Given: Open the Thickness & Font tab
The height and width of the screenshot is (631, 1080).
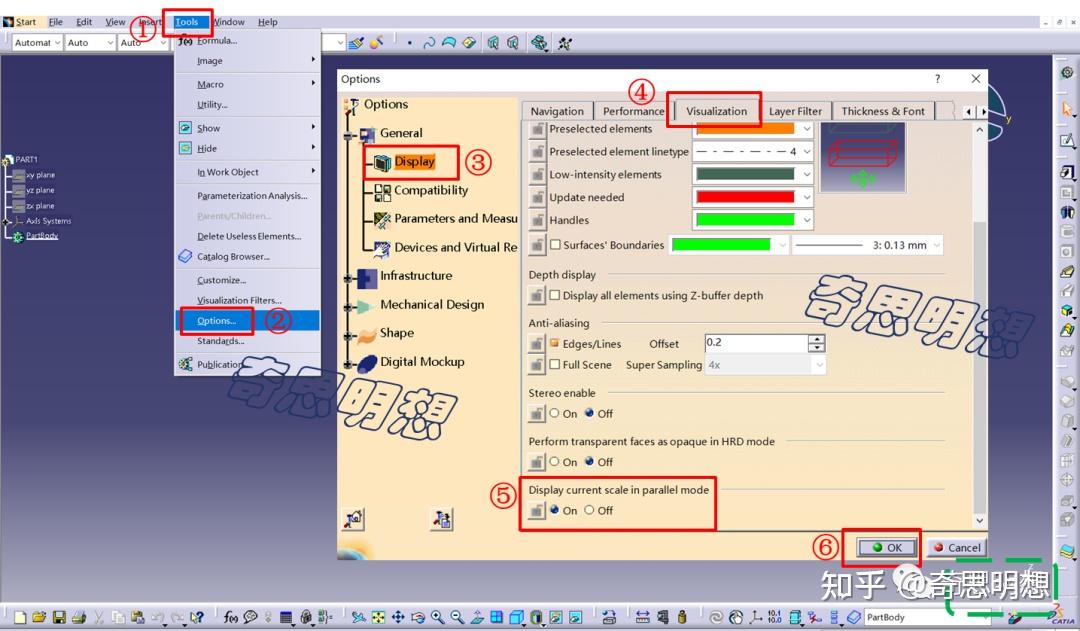Looking at the screenshot, I should point(883,111).
